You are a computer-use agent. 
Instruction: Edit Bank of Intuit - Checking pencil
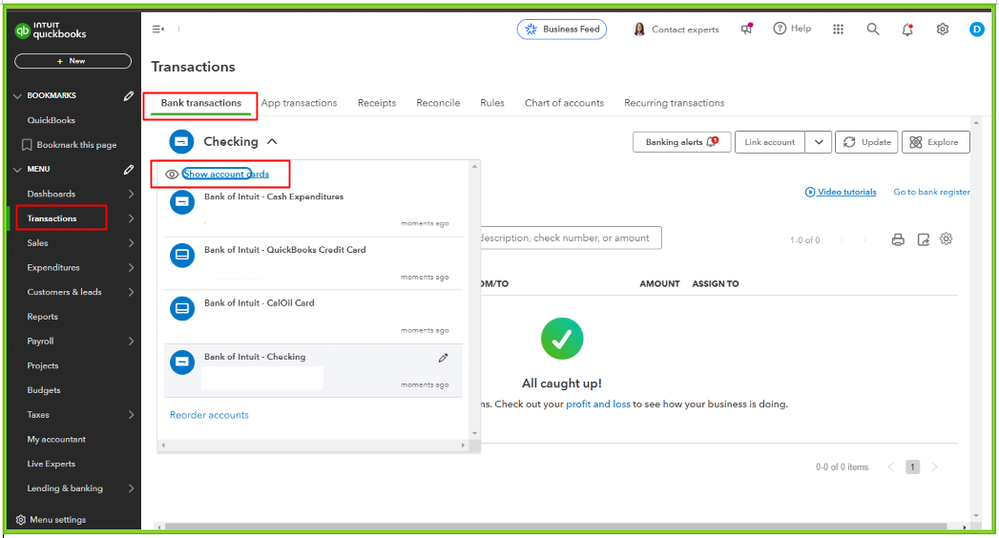443,358
